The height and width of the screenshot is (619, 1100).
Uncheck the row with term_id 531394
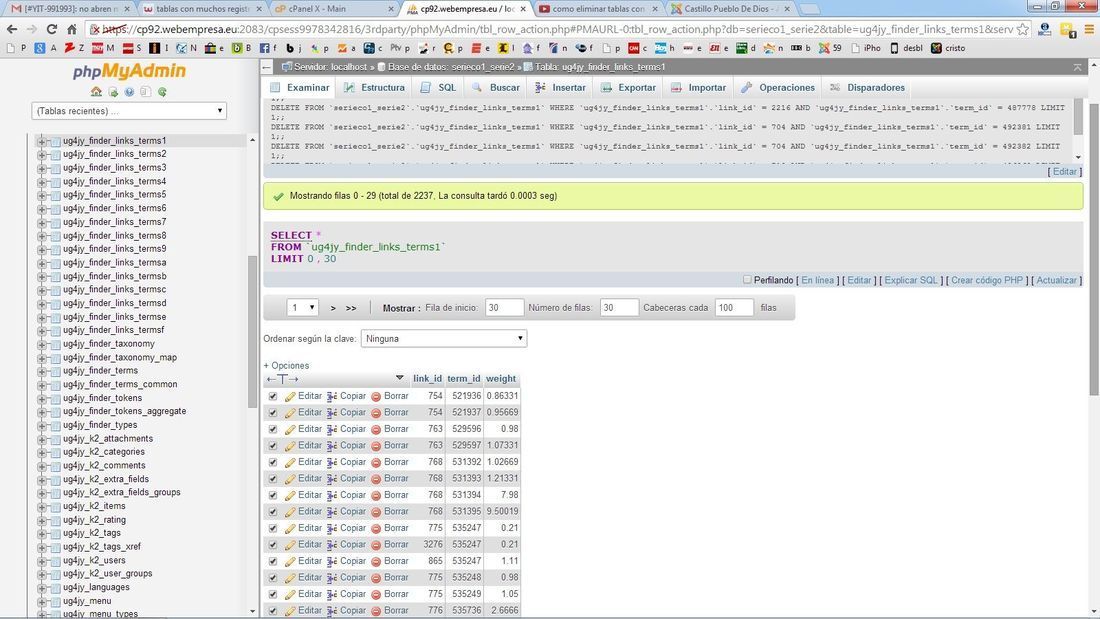click(x=273, y=495)
